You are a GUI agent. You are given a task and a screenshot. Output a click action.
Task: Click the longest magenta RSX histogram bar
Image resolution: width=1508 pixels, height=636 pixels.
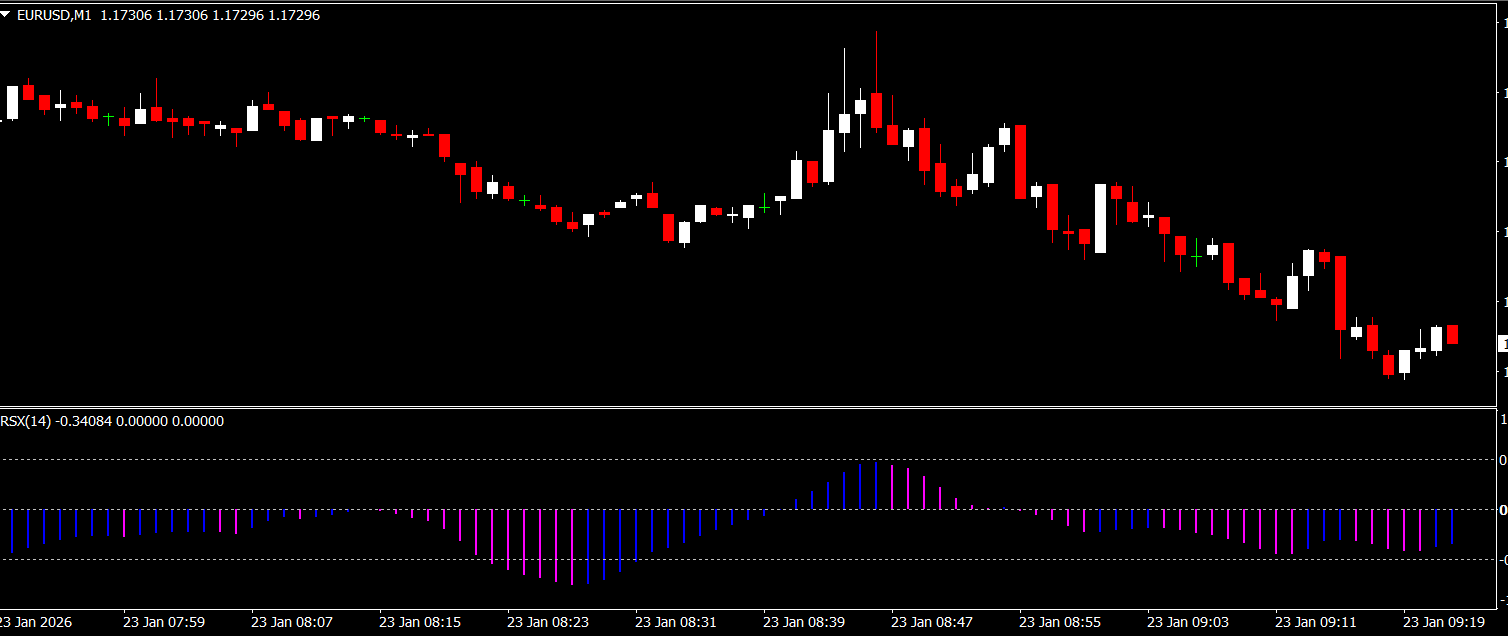572,546
